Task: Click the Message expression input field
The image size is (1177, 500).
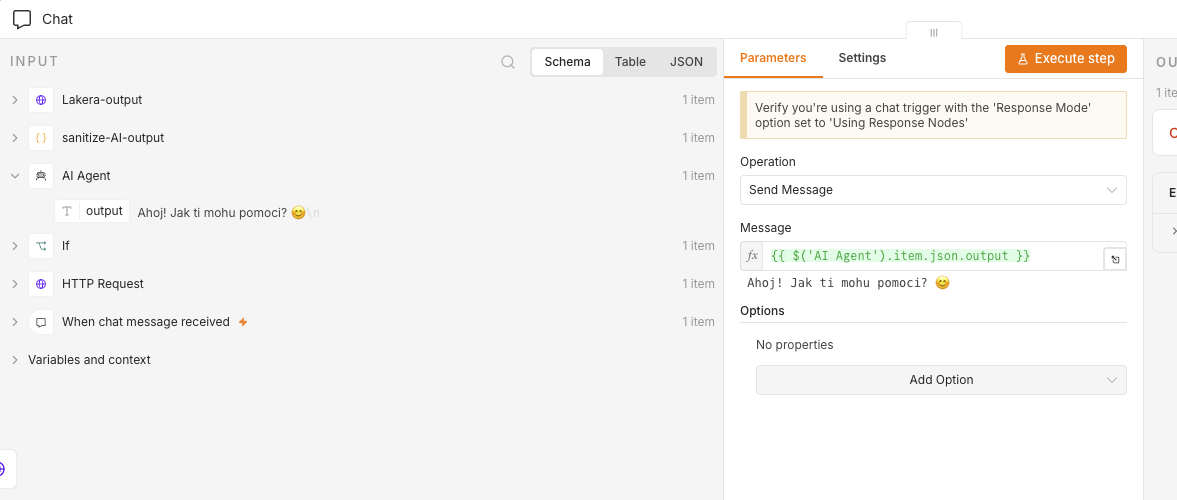Action: pyautogui.click(x=933, y=256)
